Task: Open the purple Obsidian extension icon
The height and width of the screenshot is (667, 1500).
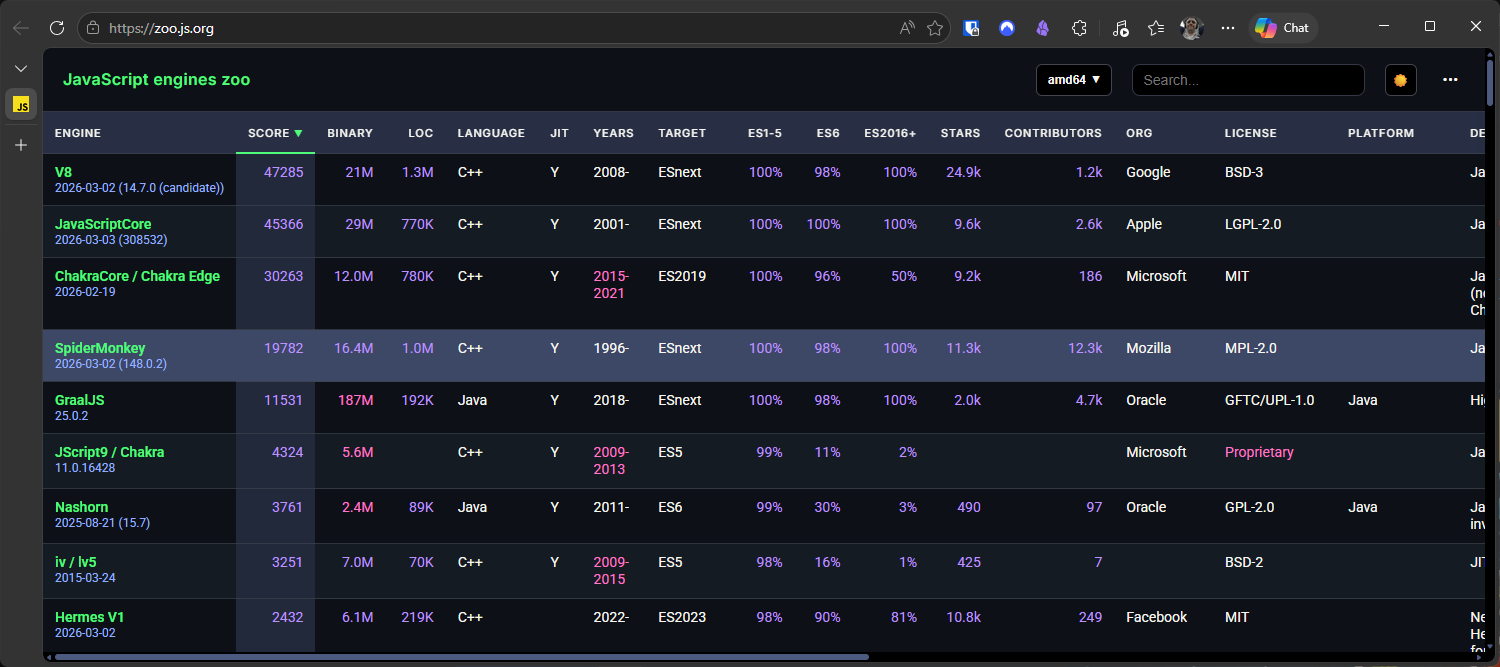Action: [x=1042, y=28]
